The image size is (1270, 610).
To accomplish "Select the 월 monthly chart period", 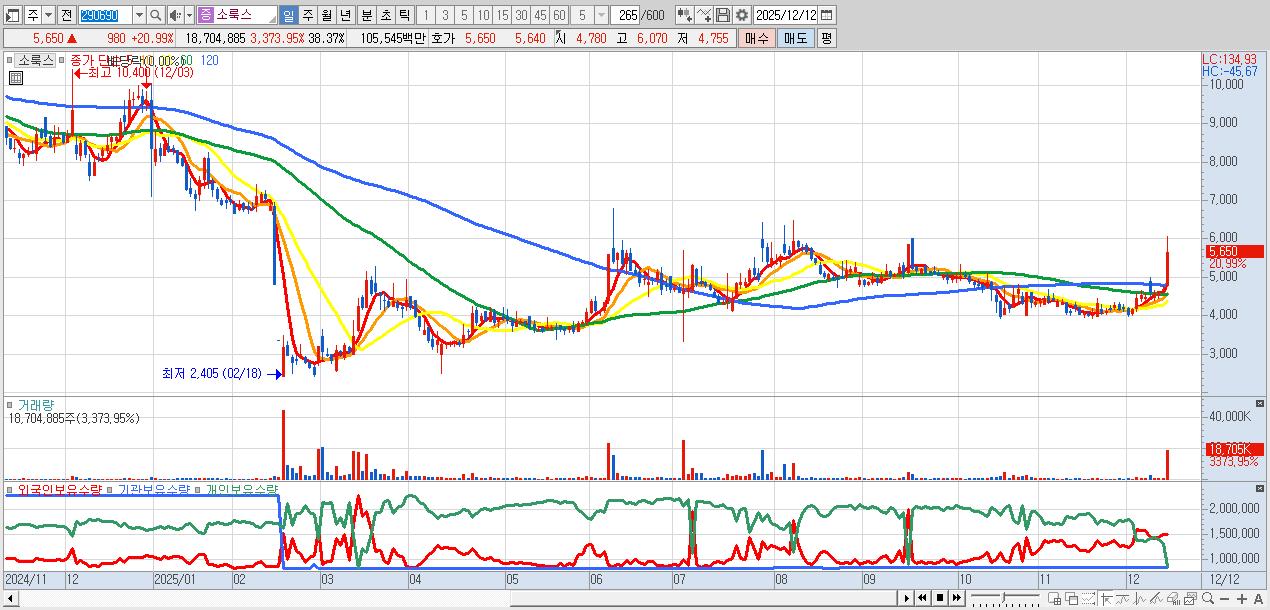I will click(326, 15).
